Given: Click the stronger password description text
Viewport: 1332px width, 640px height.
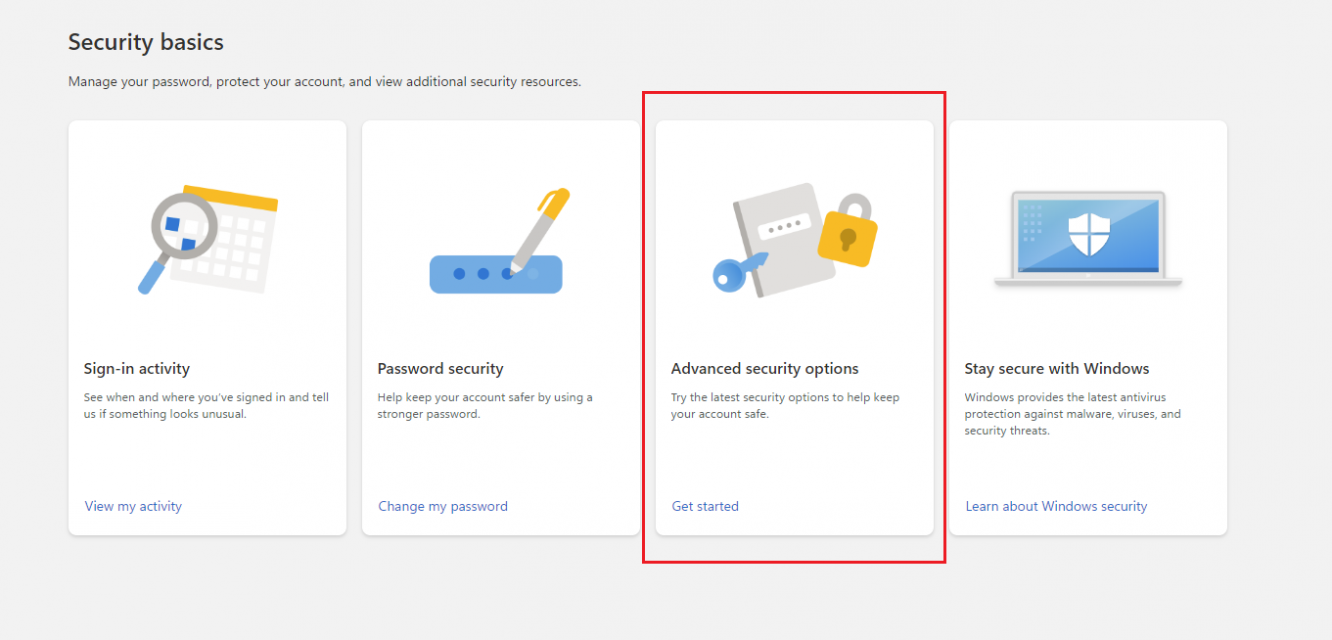Looking at the screenshot, I should [x=485, y=405].
